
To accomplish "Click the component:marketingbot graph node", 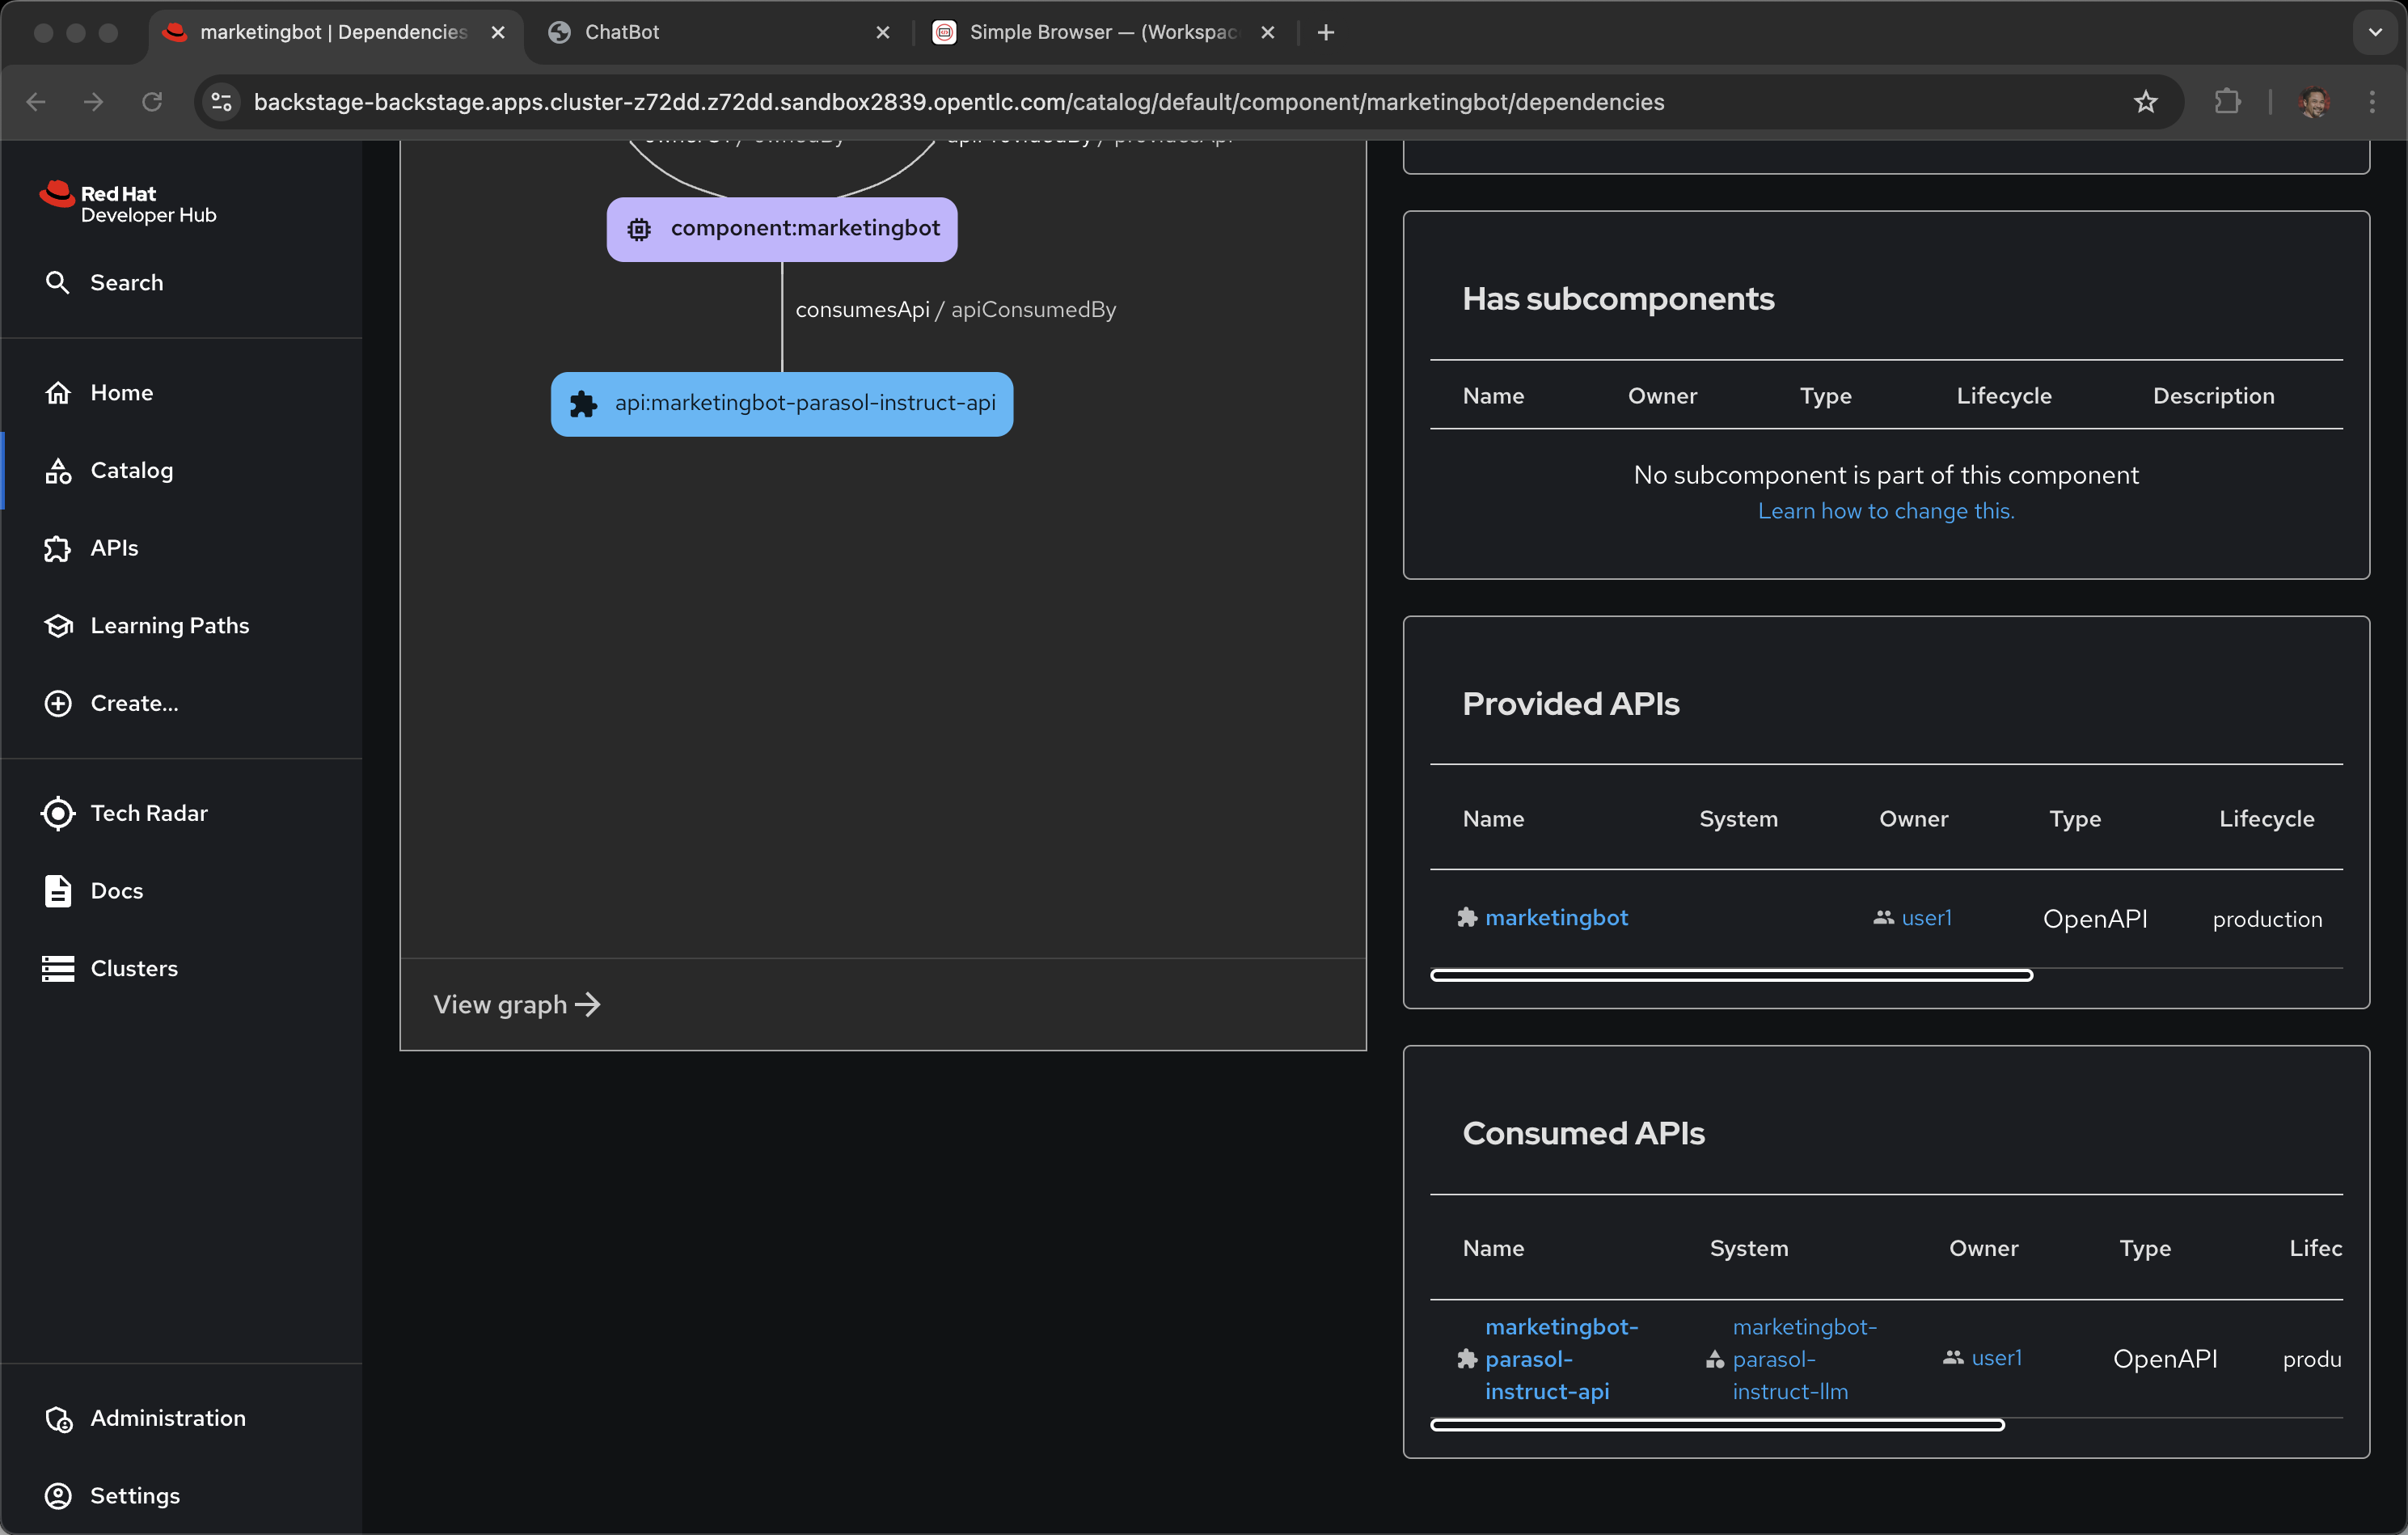I will [x=782, y=229].
